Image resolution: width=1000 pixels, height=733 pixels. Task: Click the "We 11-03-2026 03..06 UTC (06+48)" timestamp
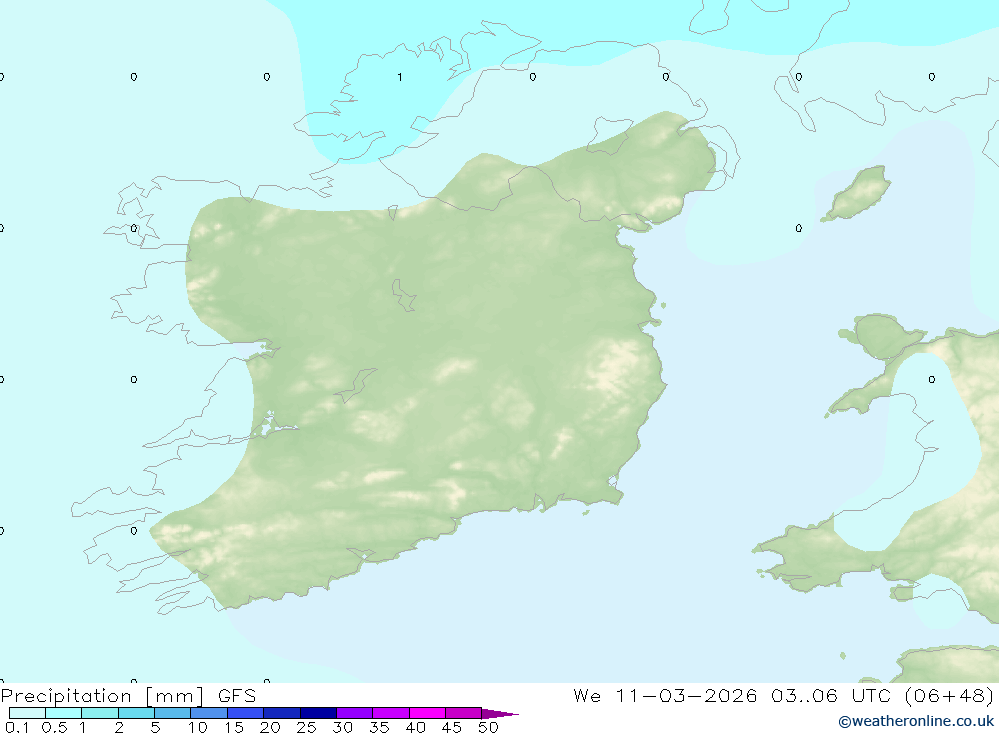pyautogui.click(x=784, y=695)
